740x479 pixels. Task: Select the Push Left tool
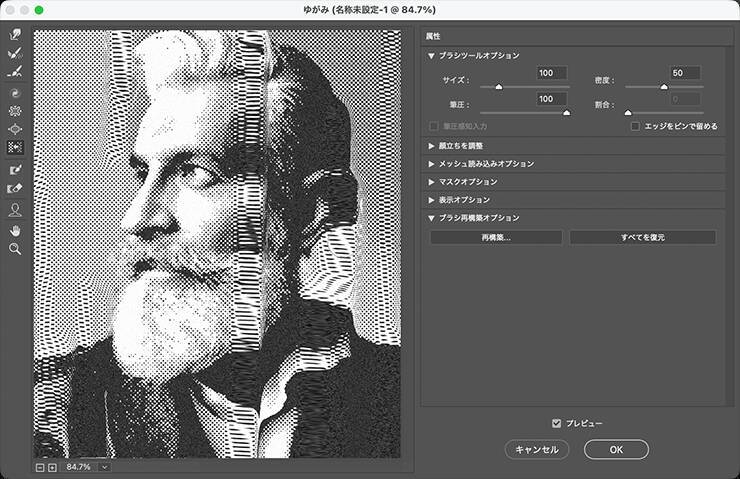tap(15, 147)
